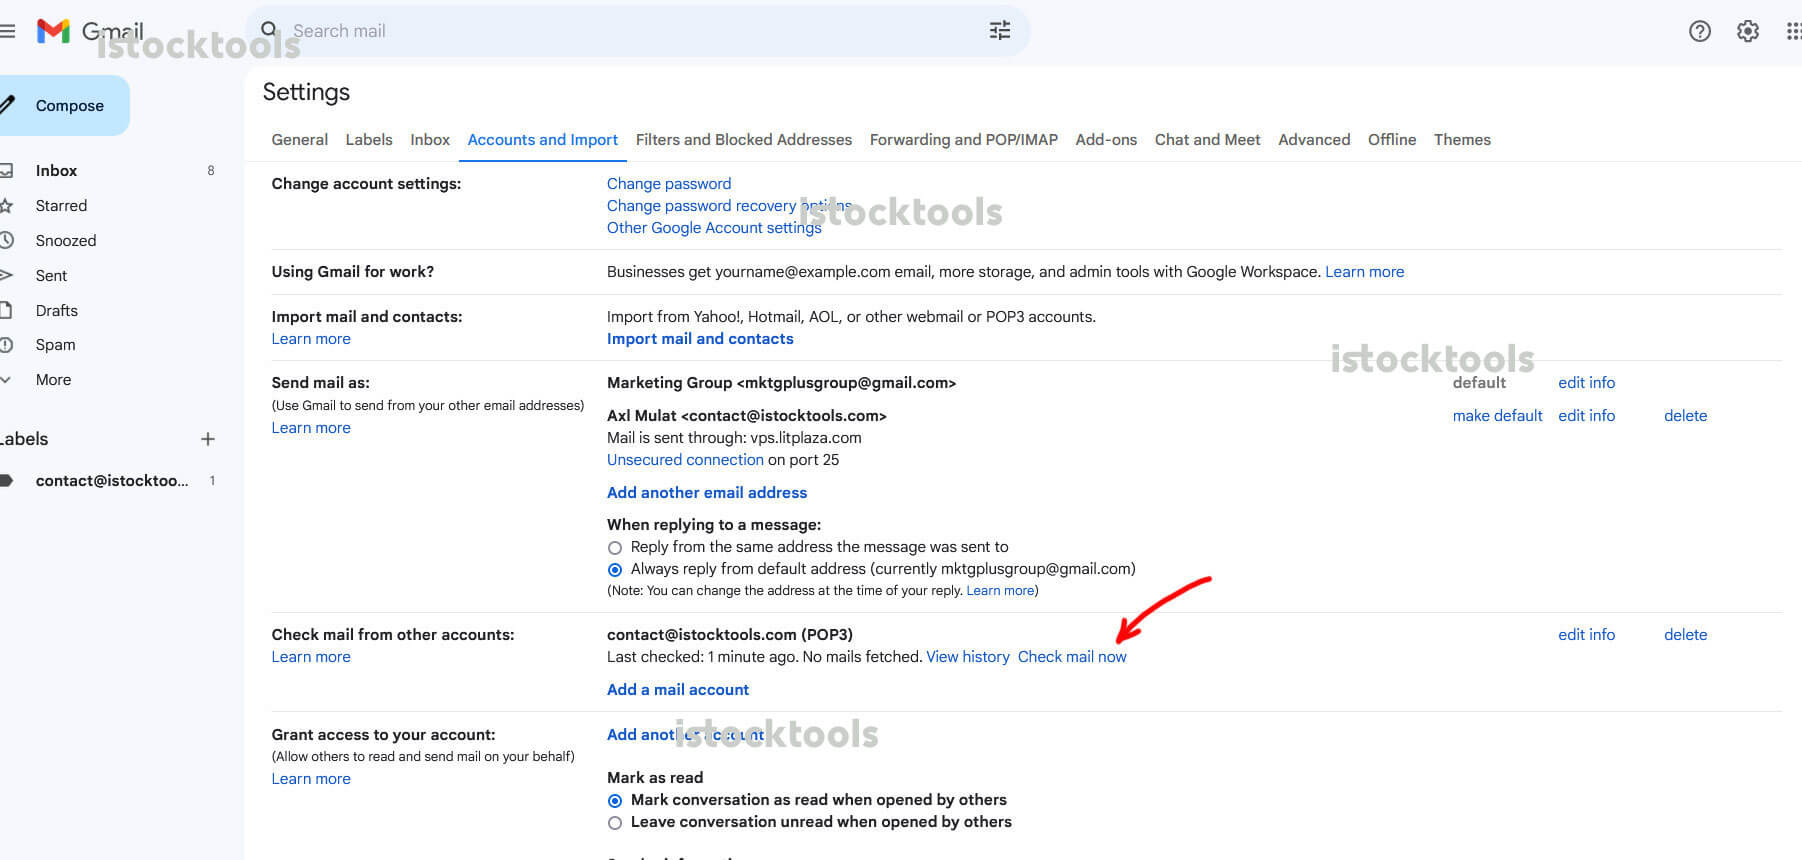
Task: Click the Compose button
Action: tap(65, 105)
